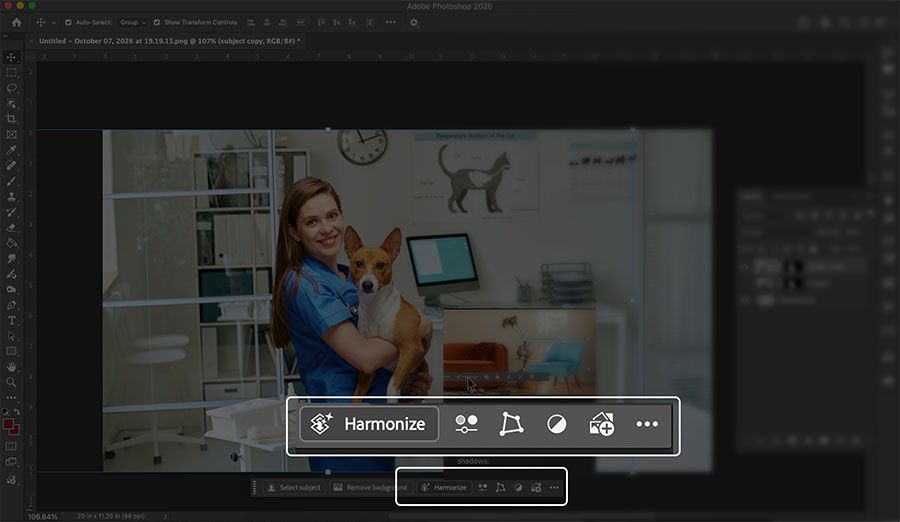The width and height of the screenshot is (900, 522).
Task: Click the foreground color swatch
Action: point(8,425)
